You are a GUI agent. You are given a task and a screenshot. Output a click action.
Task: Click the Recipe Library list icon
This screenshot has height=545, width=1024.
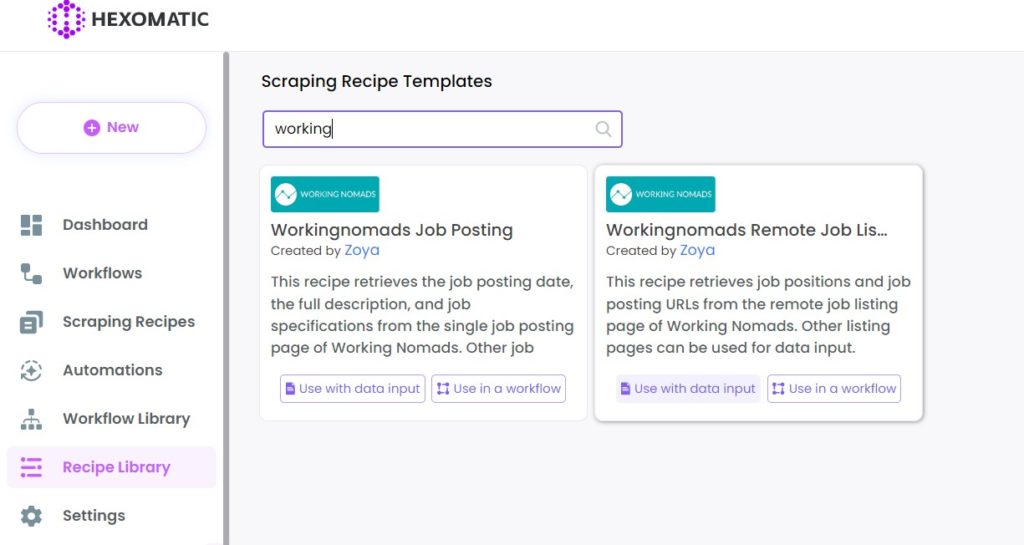pyautogui.click(x=31, y=467)
